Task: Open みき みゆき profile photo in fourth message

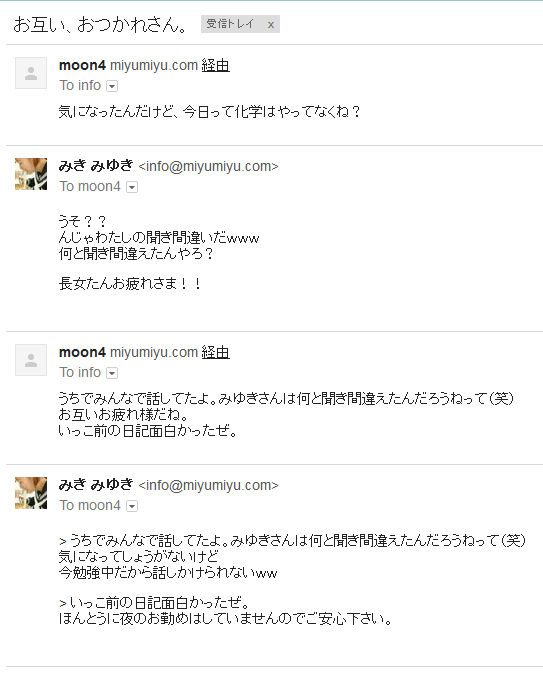Action: pyautogui.click(x=31, y=493)
